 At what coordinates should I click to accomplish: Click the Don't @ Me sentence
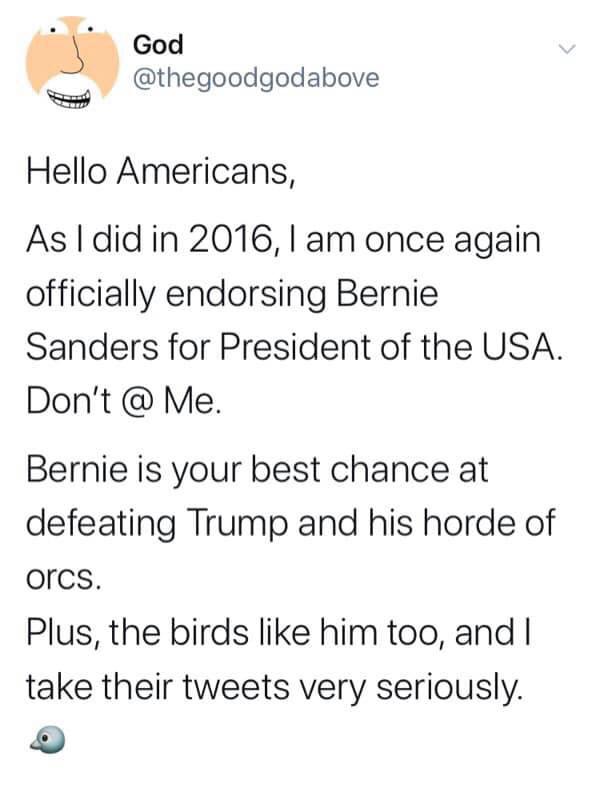(124, 402)
